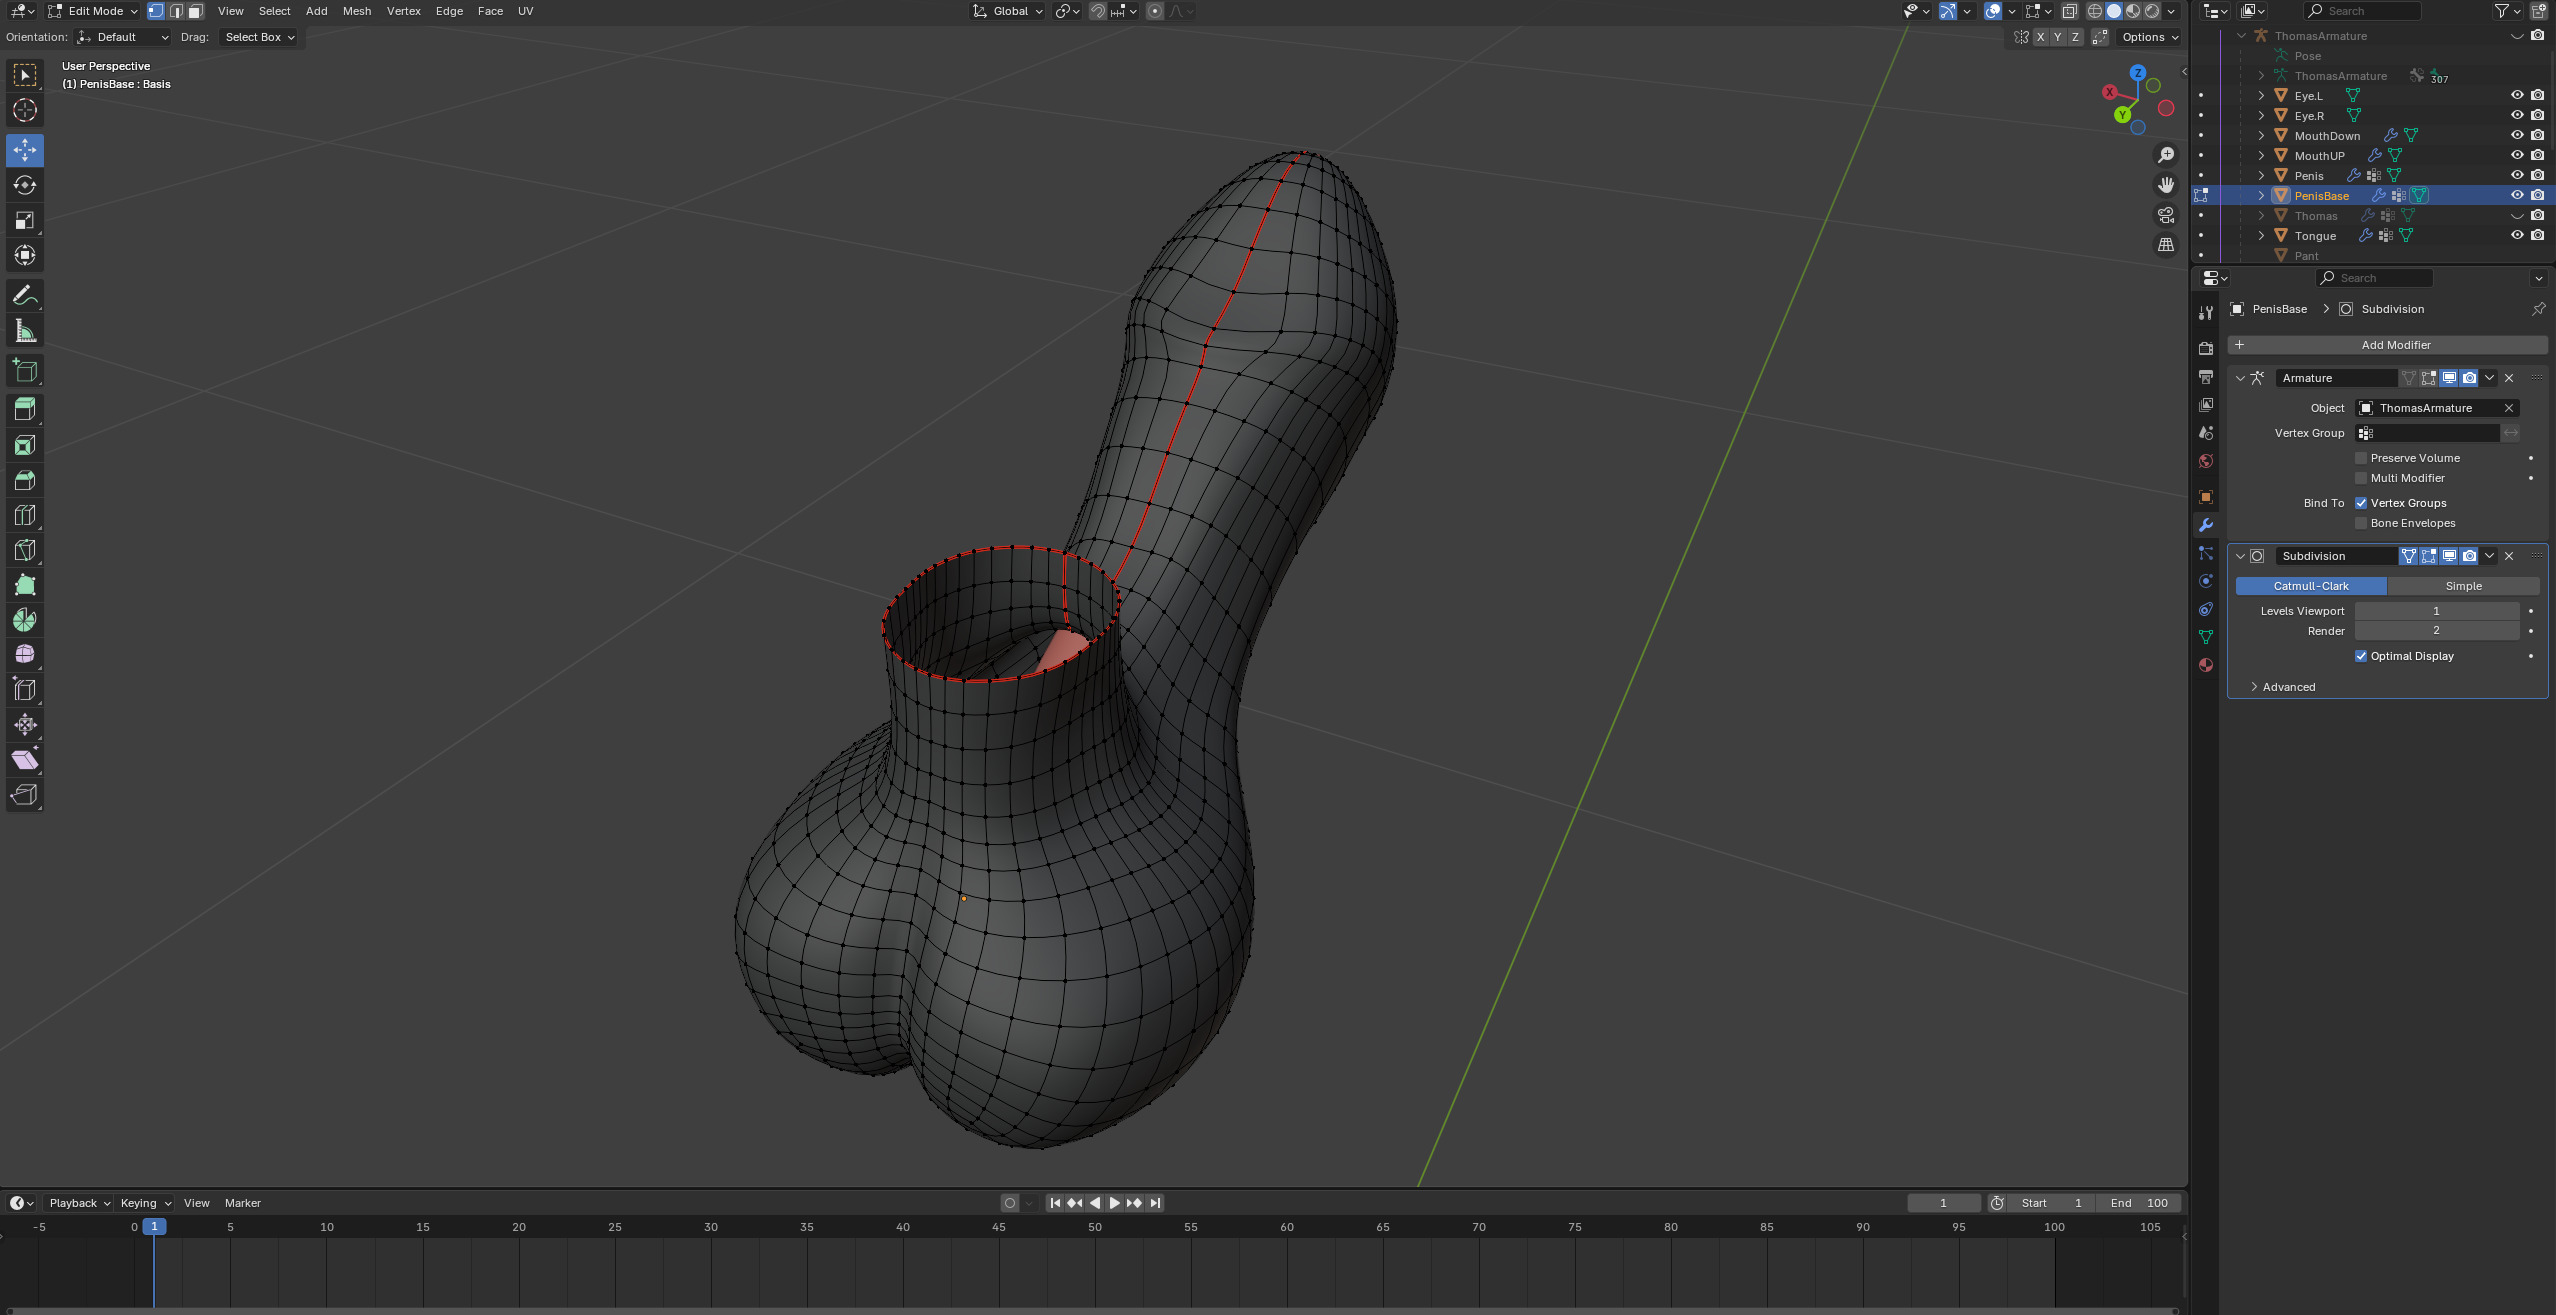The width and height of the screenshot is (2556, 1315).
Task: Expand the MouthDown tree item
Action: tap(2261, 136)
